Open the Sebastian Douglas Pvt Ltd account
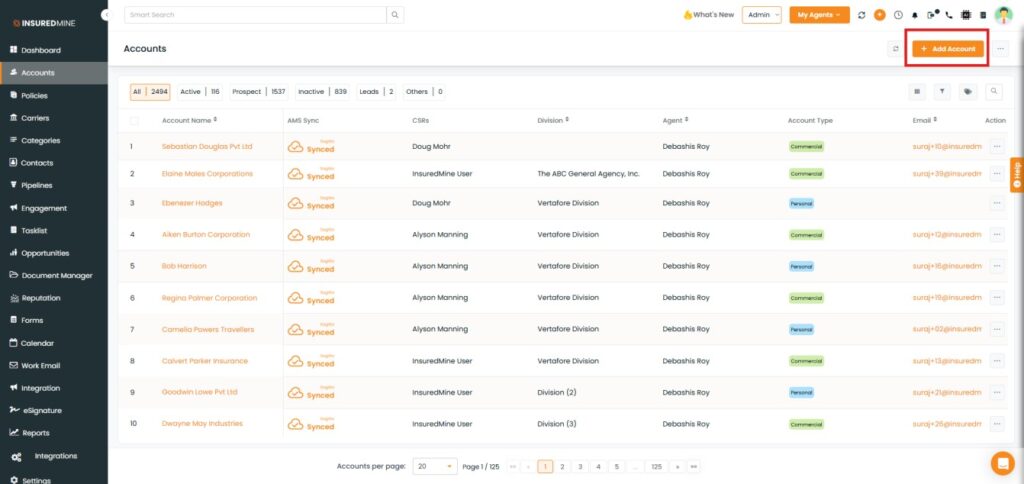 pos(207,146)
